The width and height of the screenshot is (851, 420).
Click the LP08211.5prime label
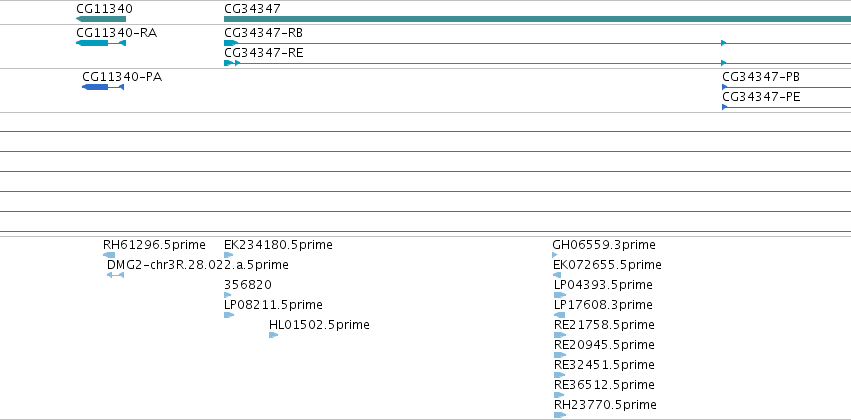point(274,305)
